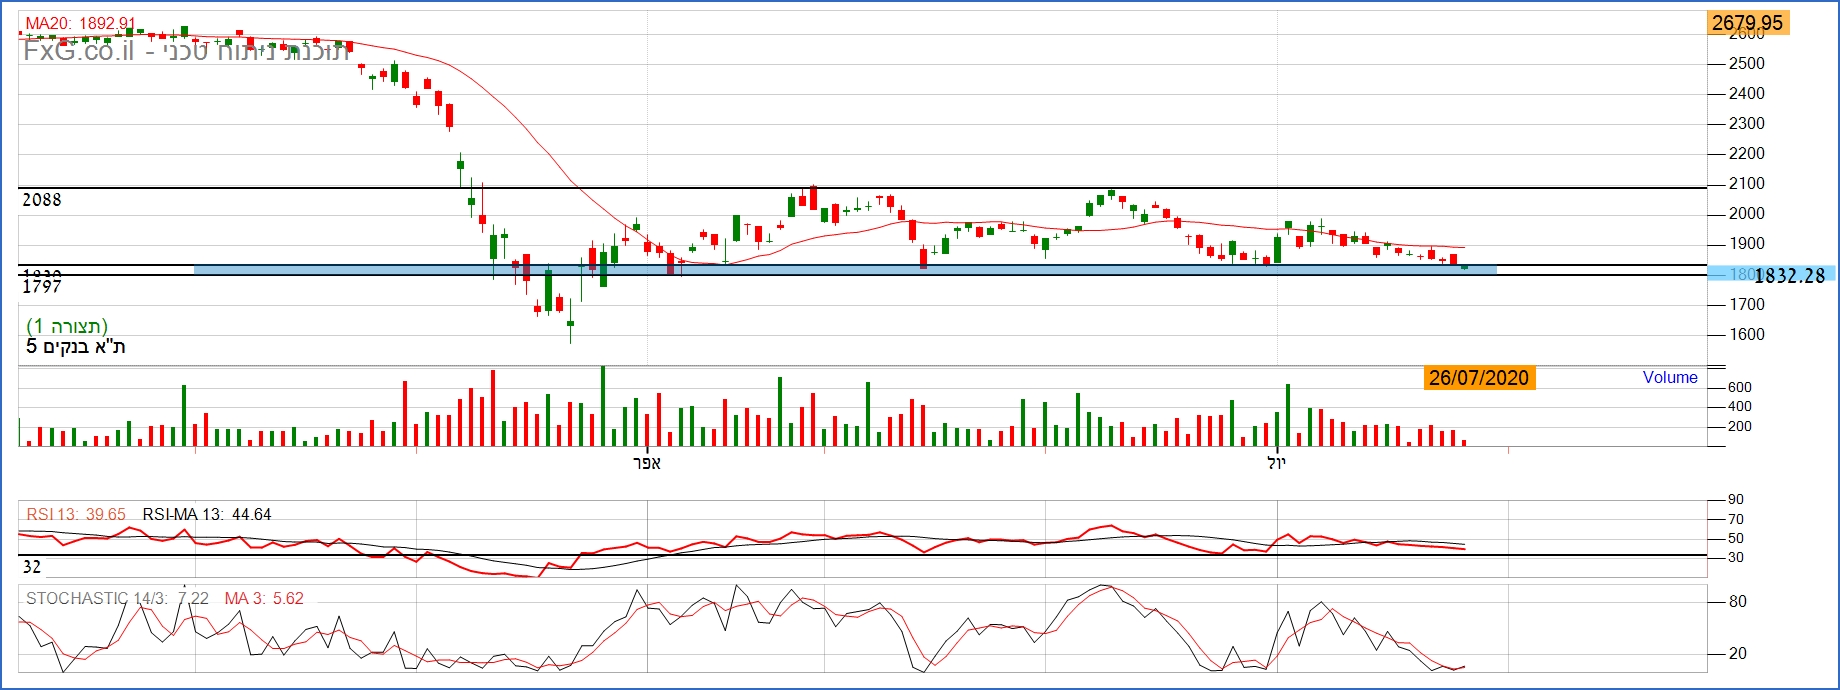Open the FxG.co.il watermark link

point(78,51)
